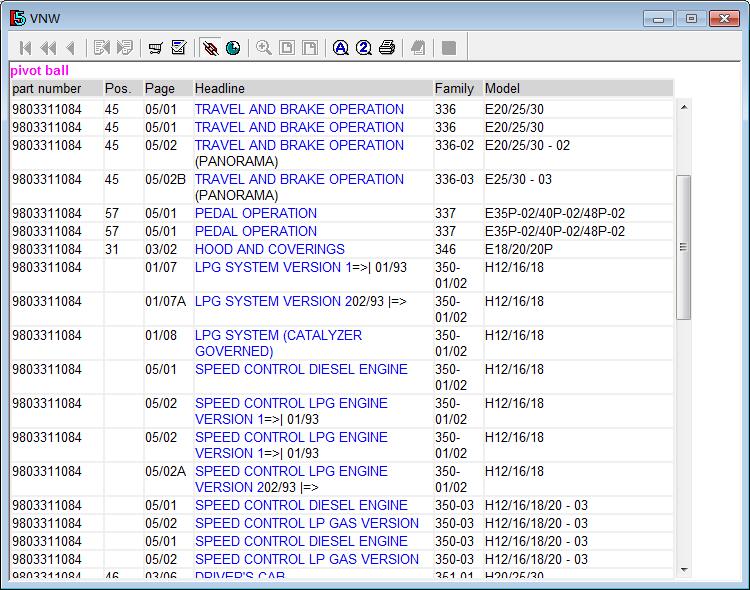The image size is (750, 590).
Task: Click the page cell '05/02A'
Action: (x=165, y=471)
